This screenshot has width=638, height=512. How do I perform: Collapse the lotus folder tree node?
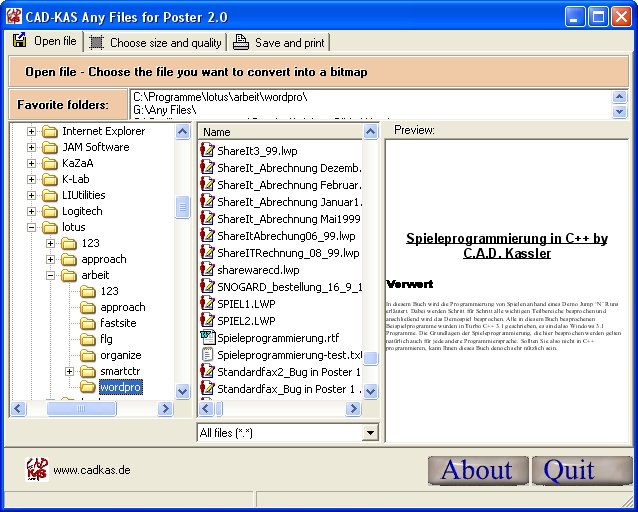[32, 227]
